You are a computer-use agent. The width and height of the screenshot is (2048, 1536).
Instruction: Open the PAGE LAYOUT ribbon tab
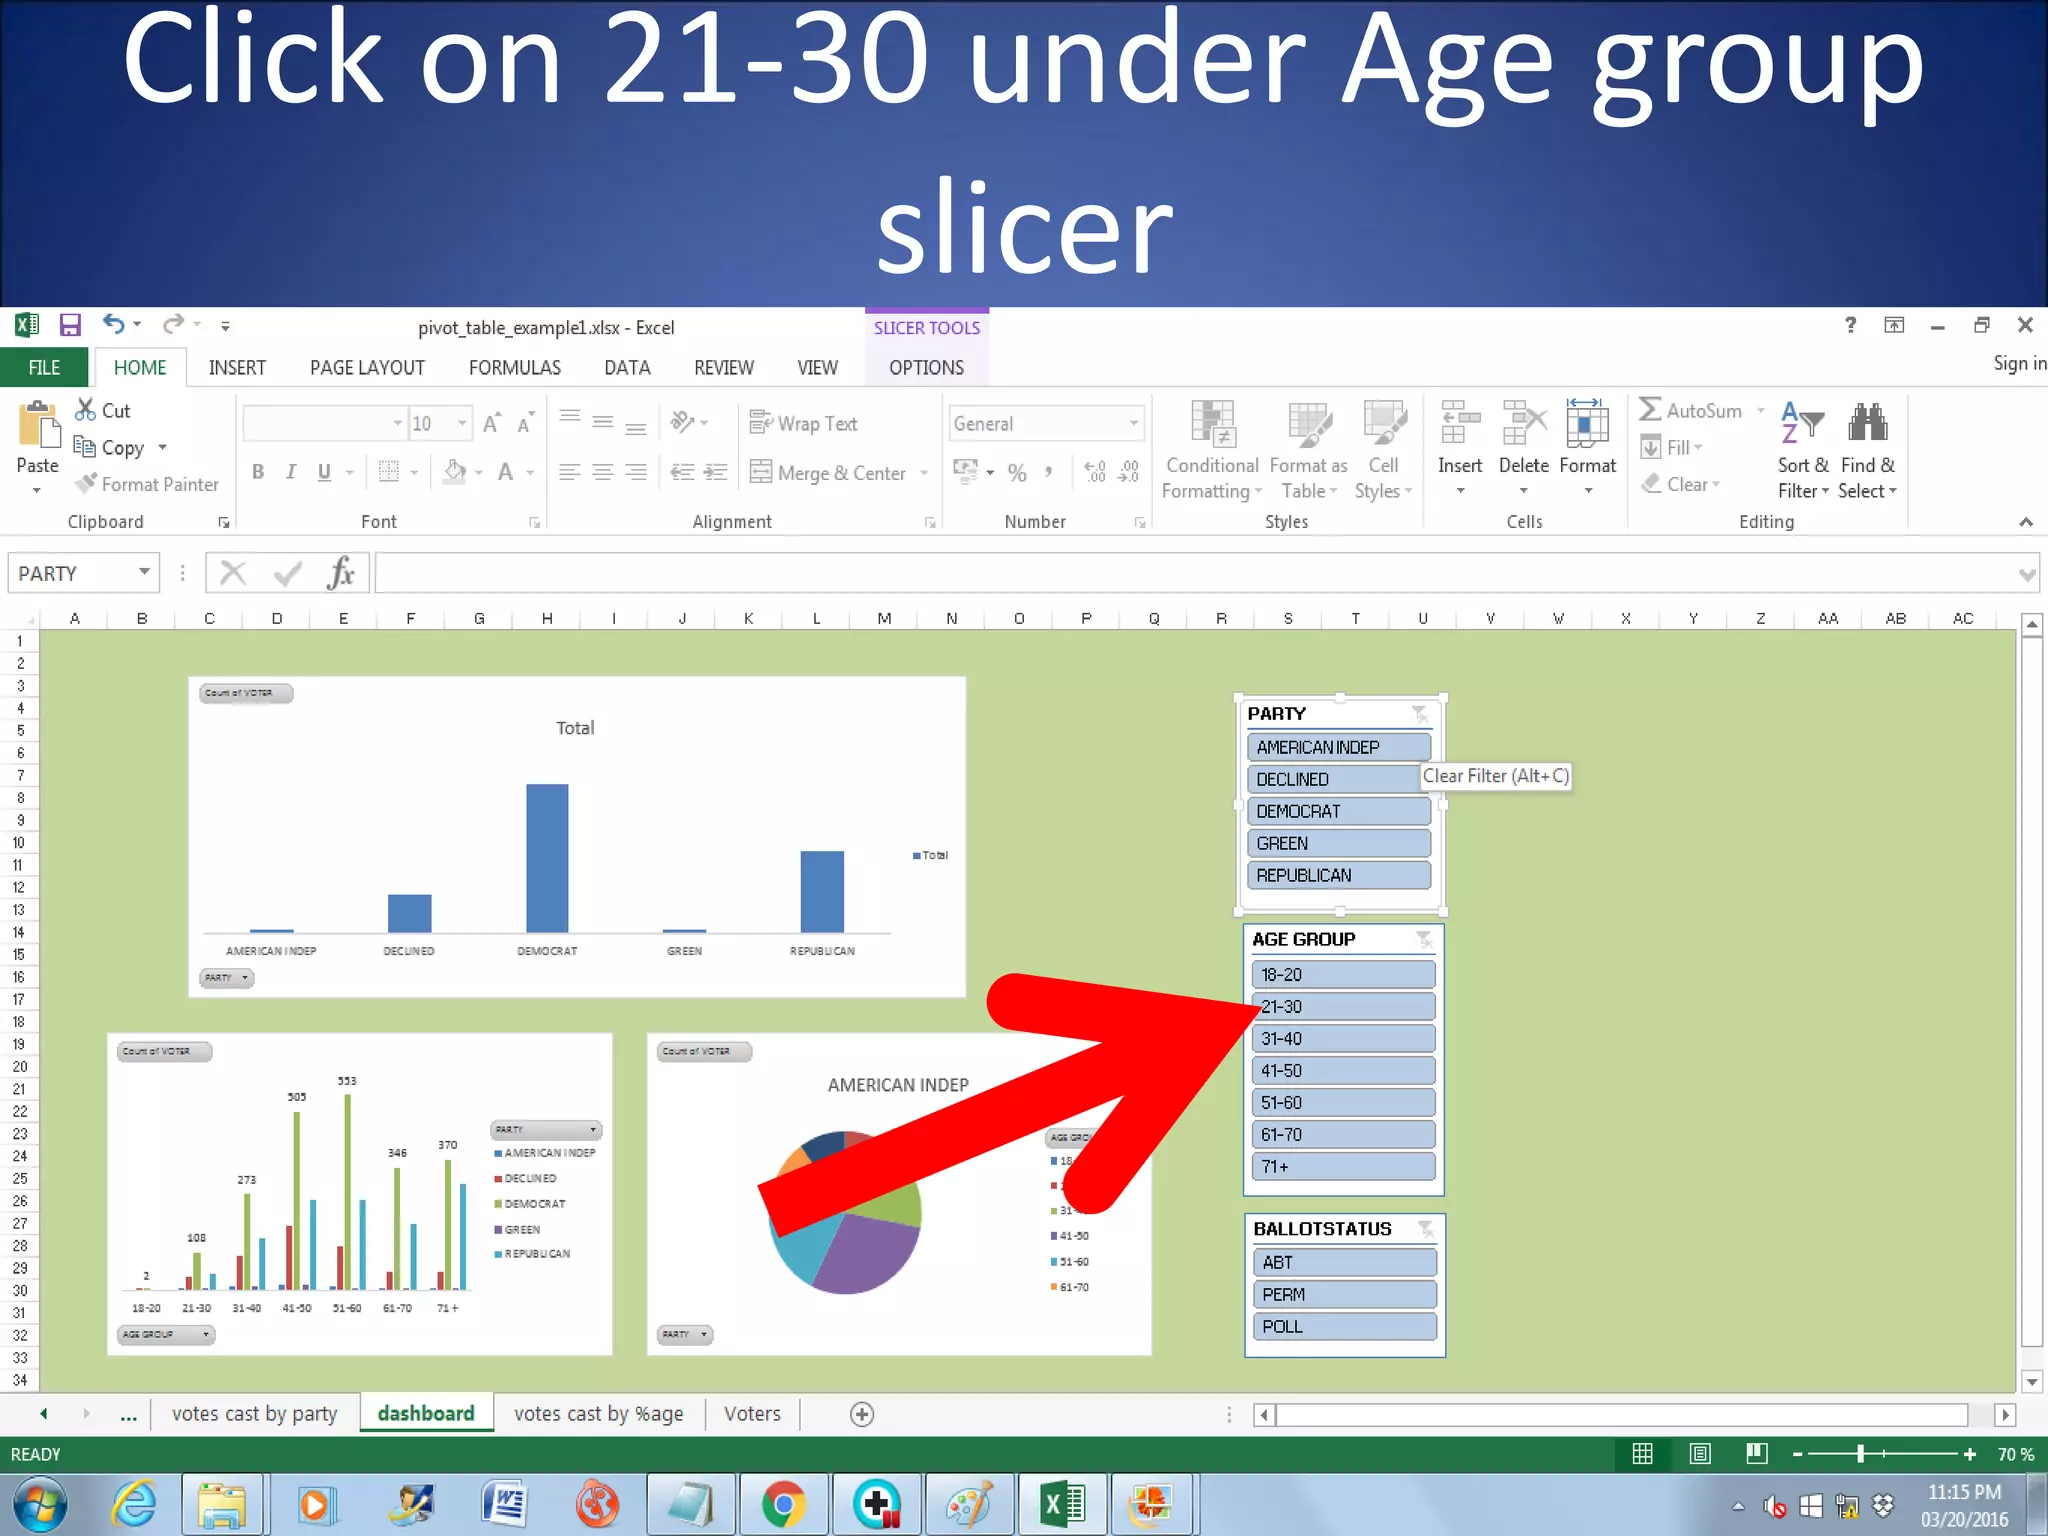[x=367, y=367]
